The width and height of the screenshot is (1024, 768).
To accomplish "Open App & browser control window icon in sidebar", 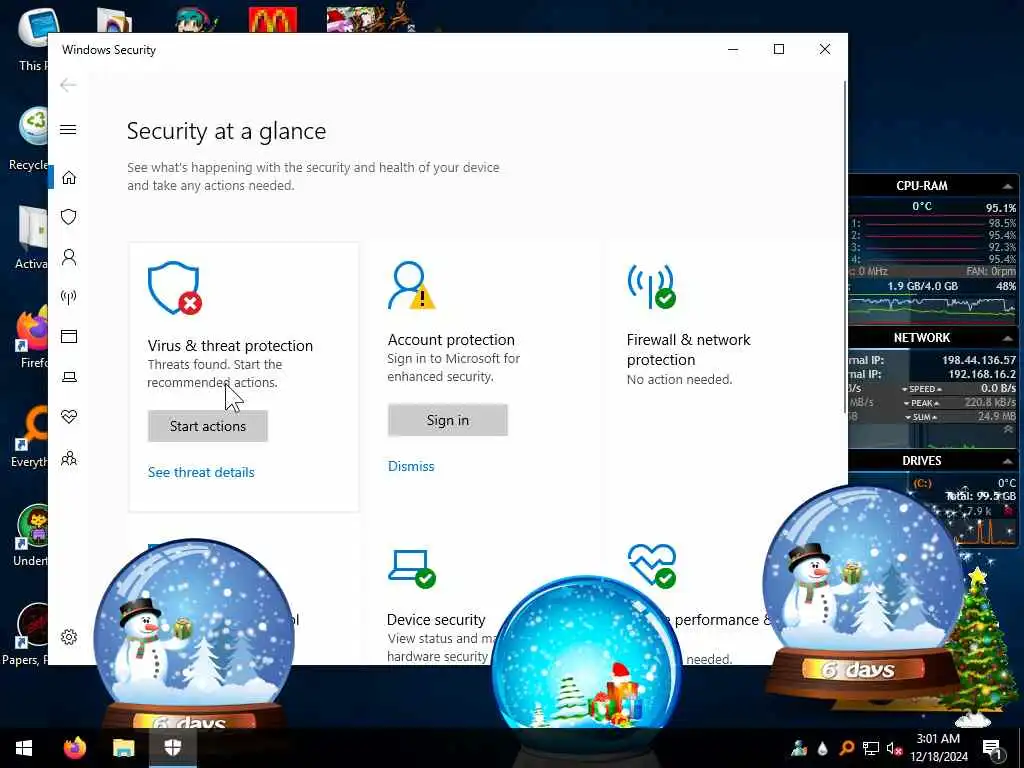I will click(69, 336).
